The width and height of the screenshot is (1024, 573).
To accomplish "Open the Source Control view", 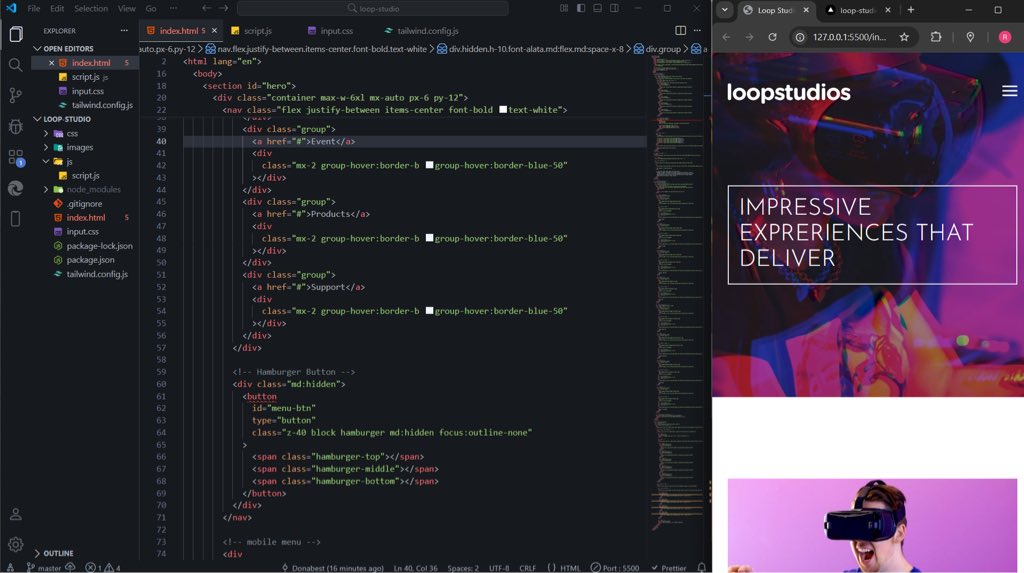I will coord(16,95).
